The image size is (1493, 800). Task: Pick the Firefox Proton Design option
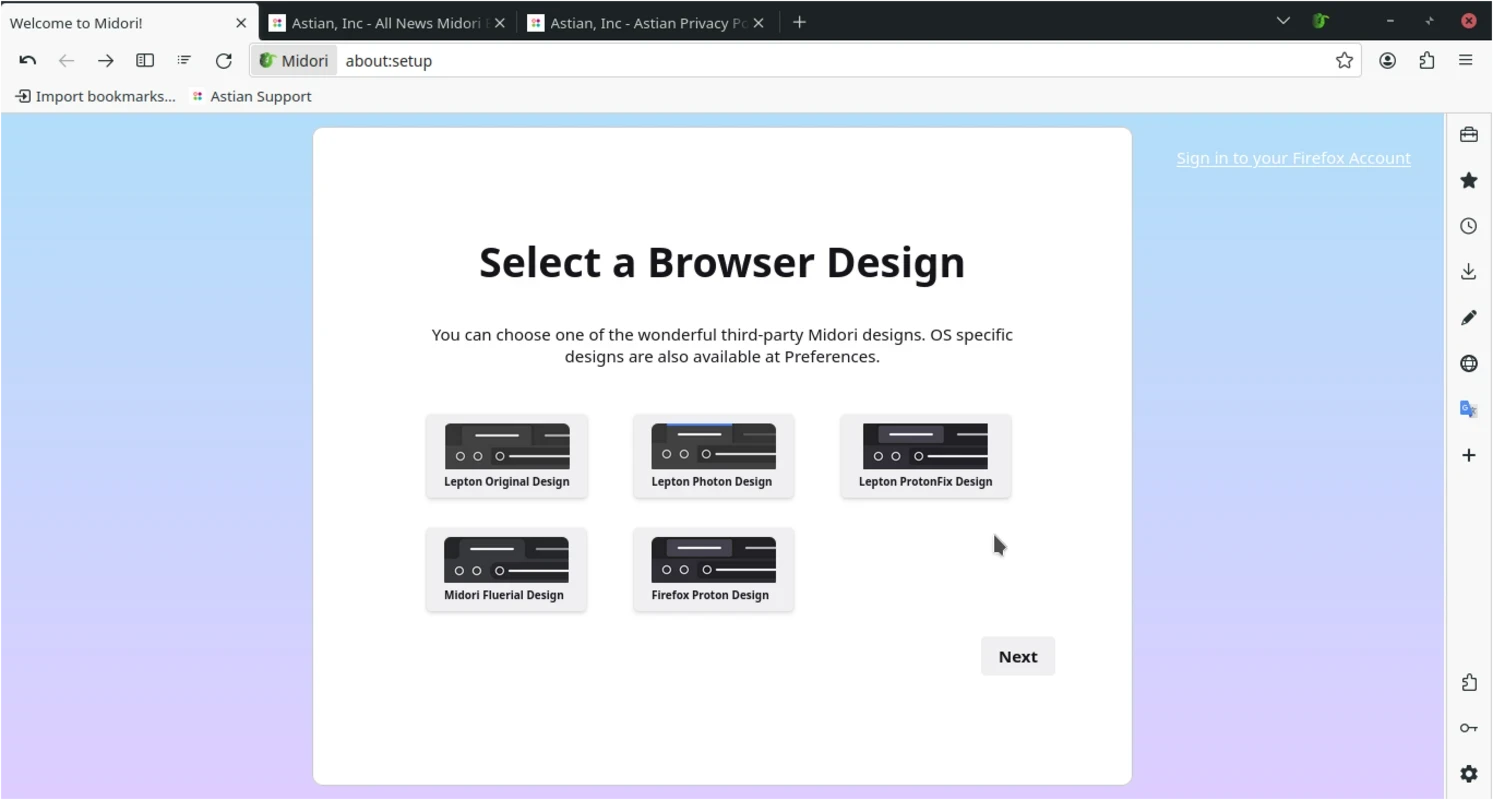(x=713, y=570)
